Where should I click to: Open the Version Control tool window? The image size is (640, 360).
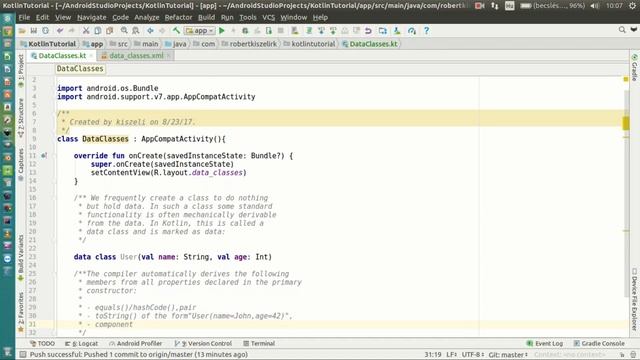pos(203,343)
